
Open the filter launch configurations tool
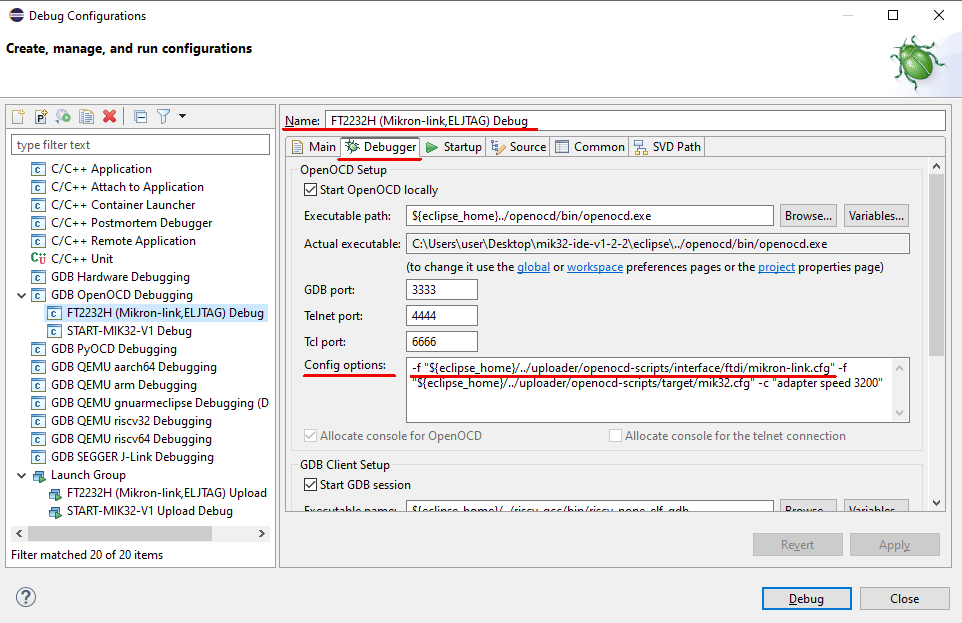pos(162,116)
